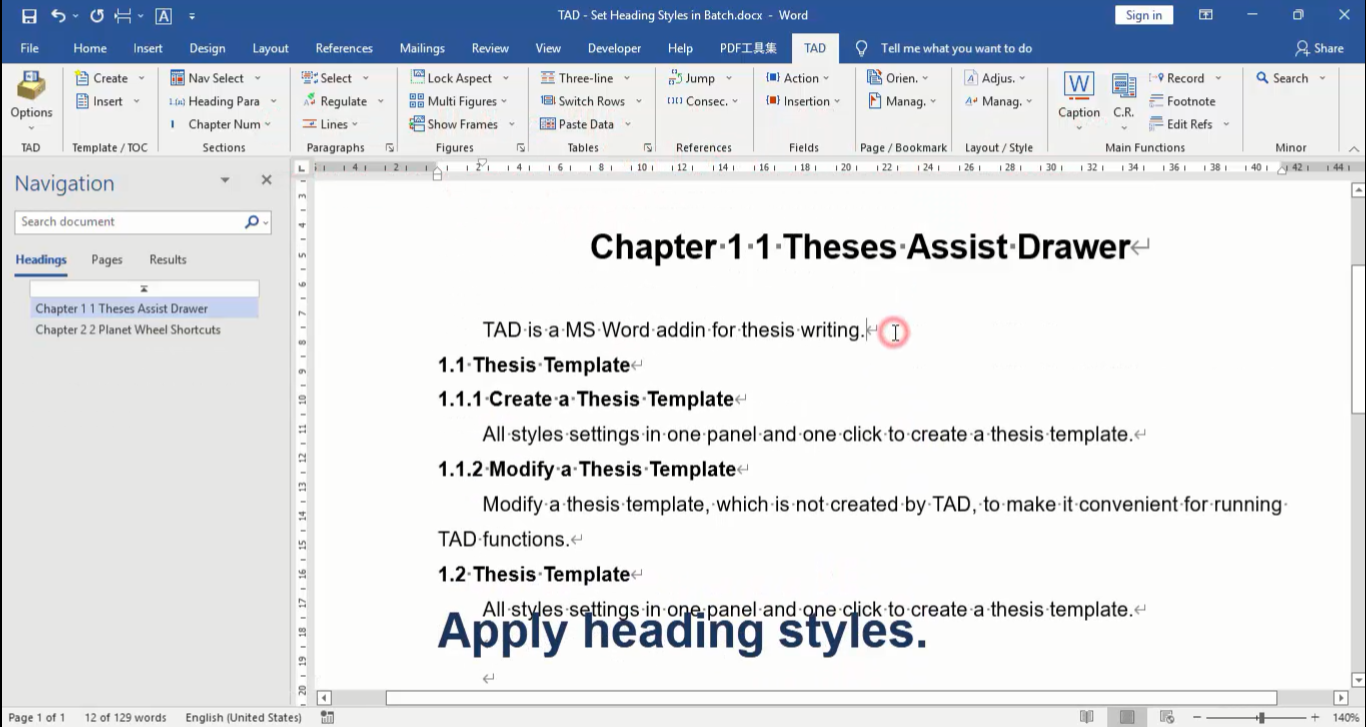Click the Lines tool icon

309,124
